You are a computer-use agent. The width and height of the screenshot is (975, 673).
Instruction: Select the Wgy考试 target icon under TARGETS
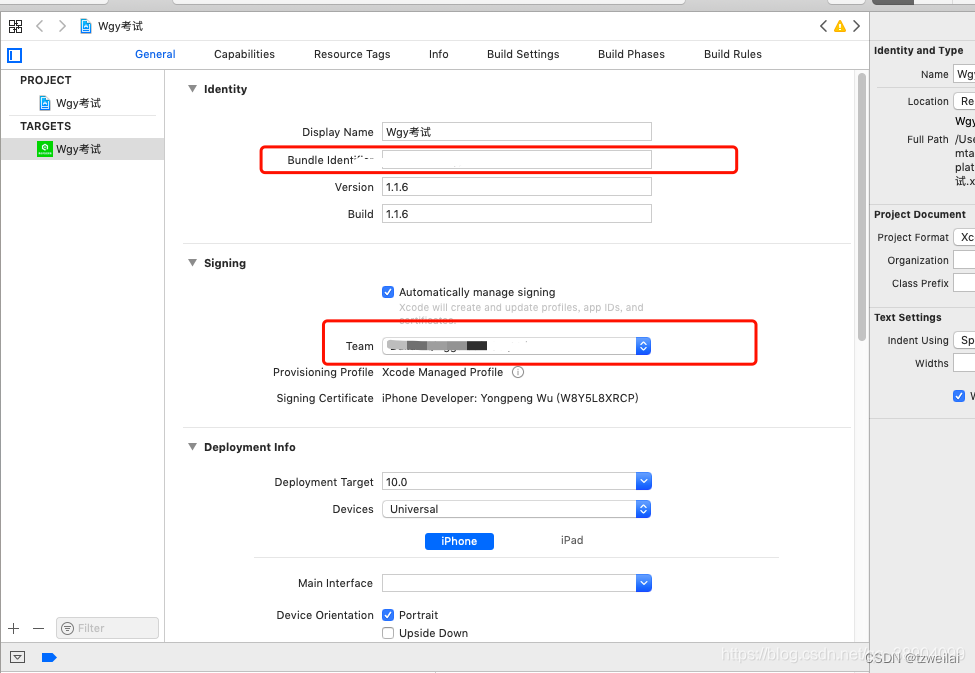(46, 148)
